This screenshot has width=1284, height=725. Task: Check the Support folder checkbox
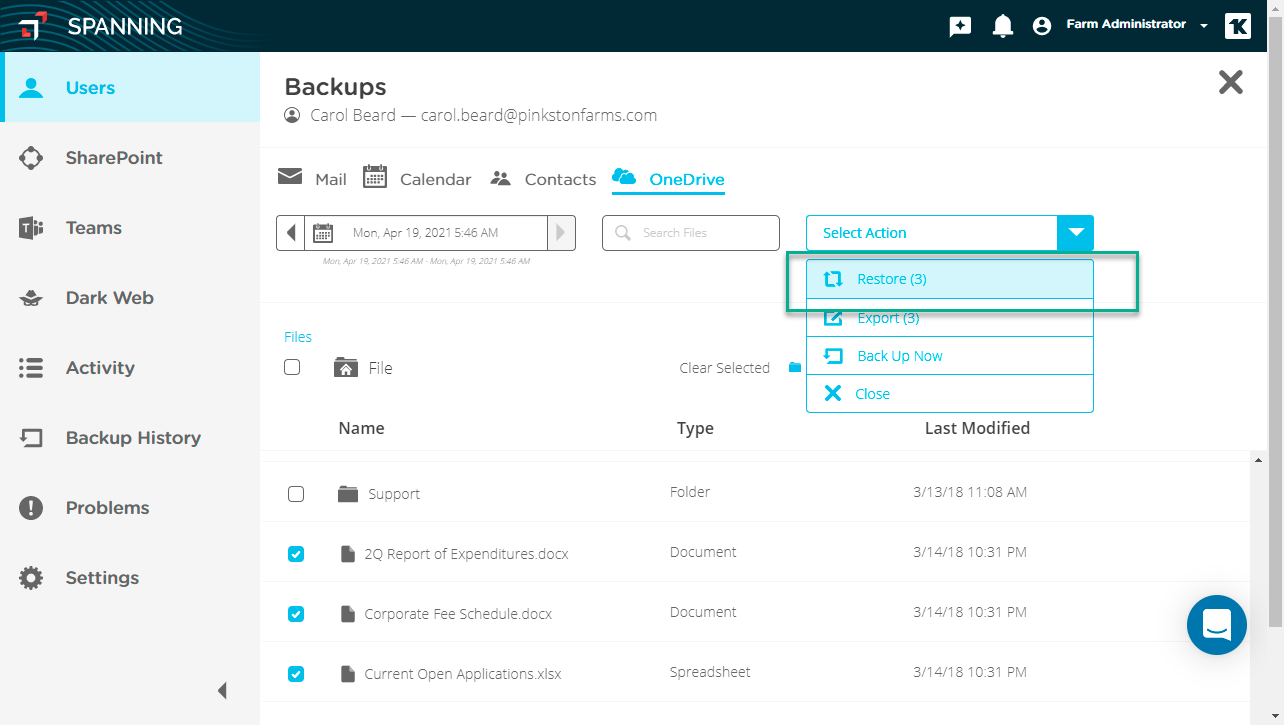click(x=296, y=494)
